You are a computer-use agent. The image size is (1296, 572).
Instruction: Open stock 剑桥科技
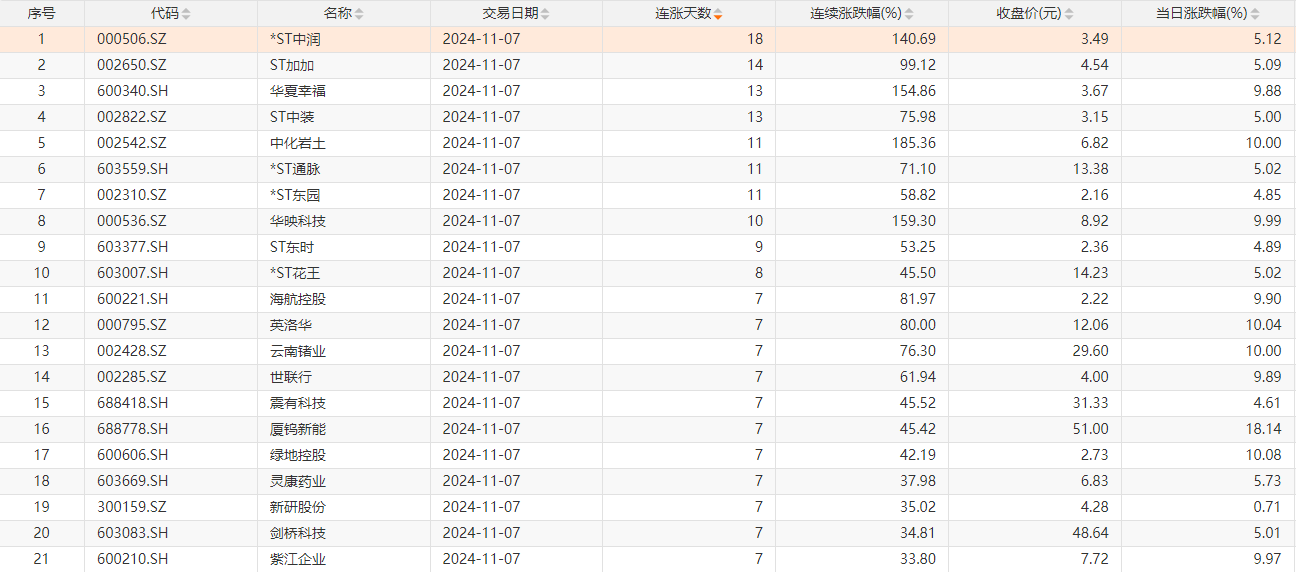pyautogui.click(x=298, y=533)
